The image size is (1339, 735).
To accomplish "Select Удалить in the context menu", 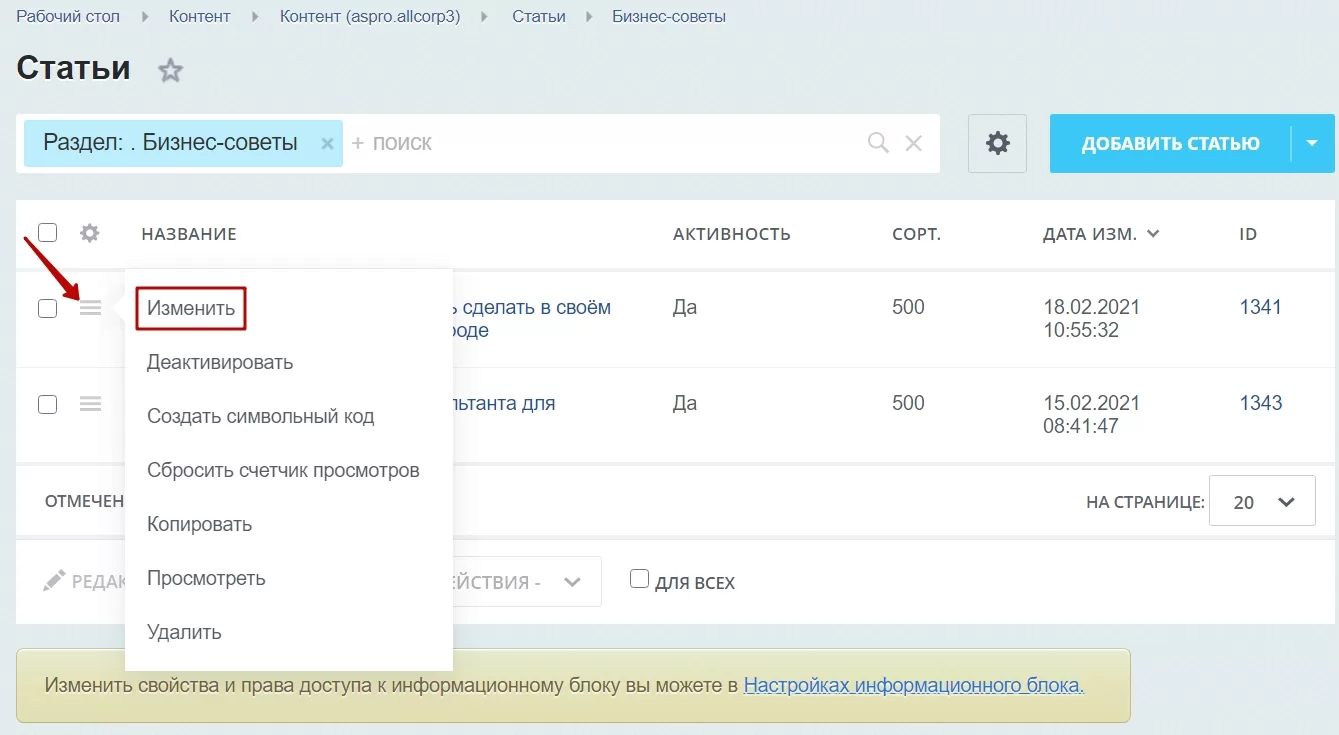I will tap(184, 632).
